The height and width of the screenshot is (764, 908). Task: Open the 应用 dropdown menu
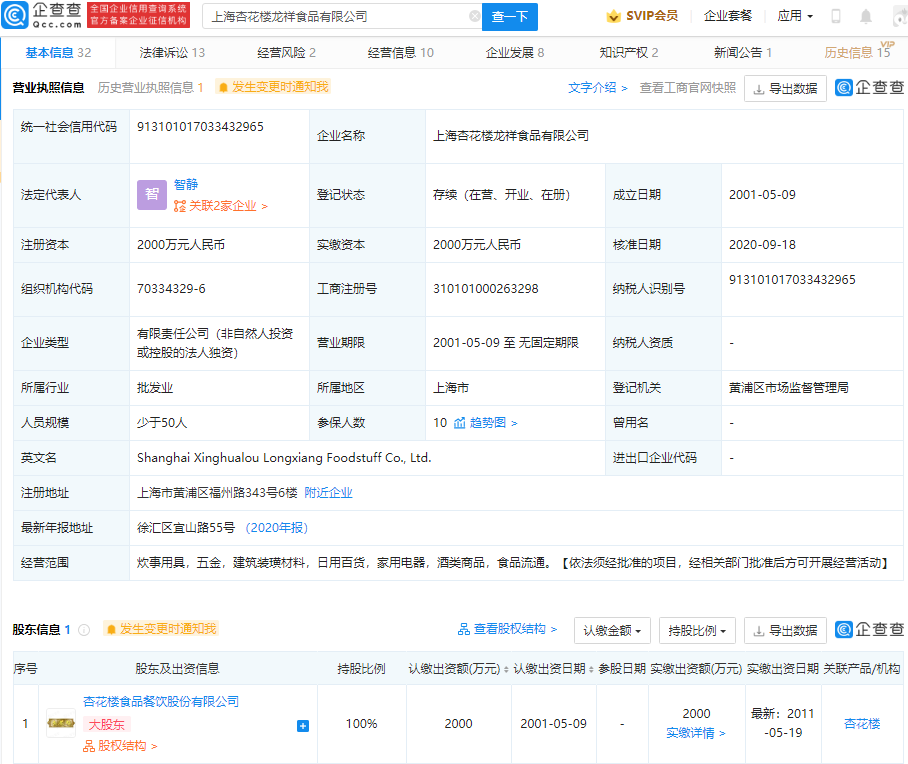795,16
